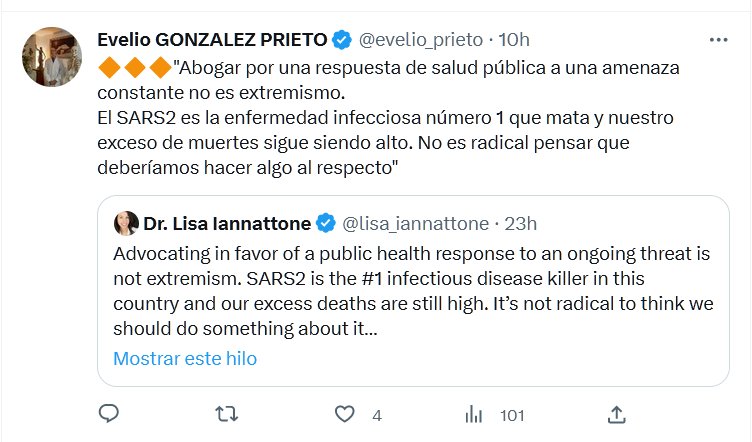Share the tweet using the share icon
Image resolution: width=752 pixels, height=442 pixels.
[x=617, y=413]
